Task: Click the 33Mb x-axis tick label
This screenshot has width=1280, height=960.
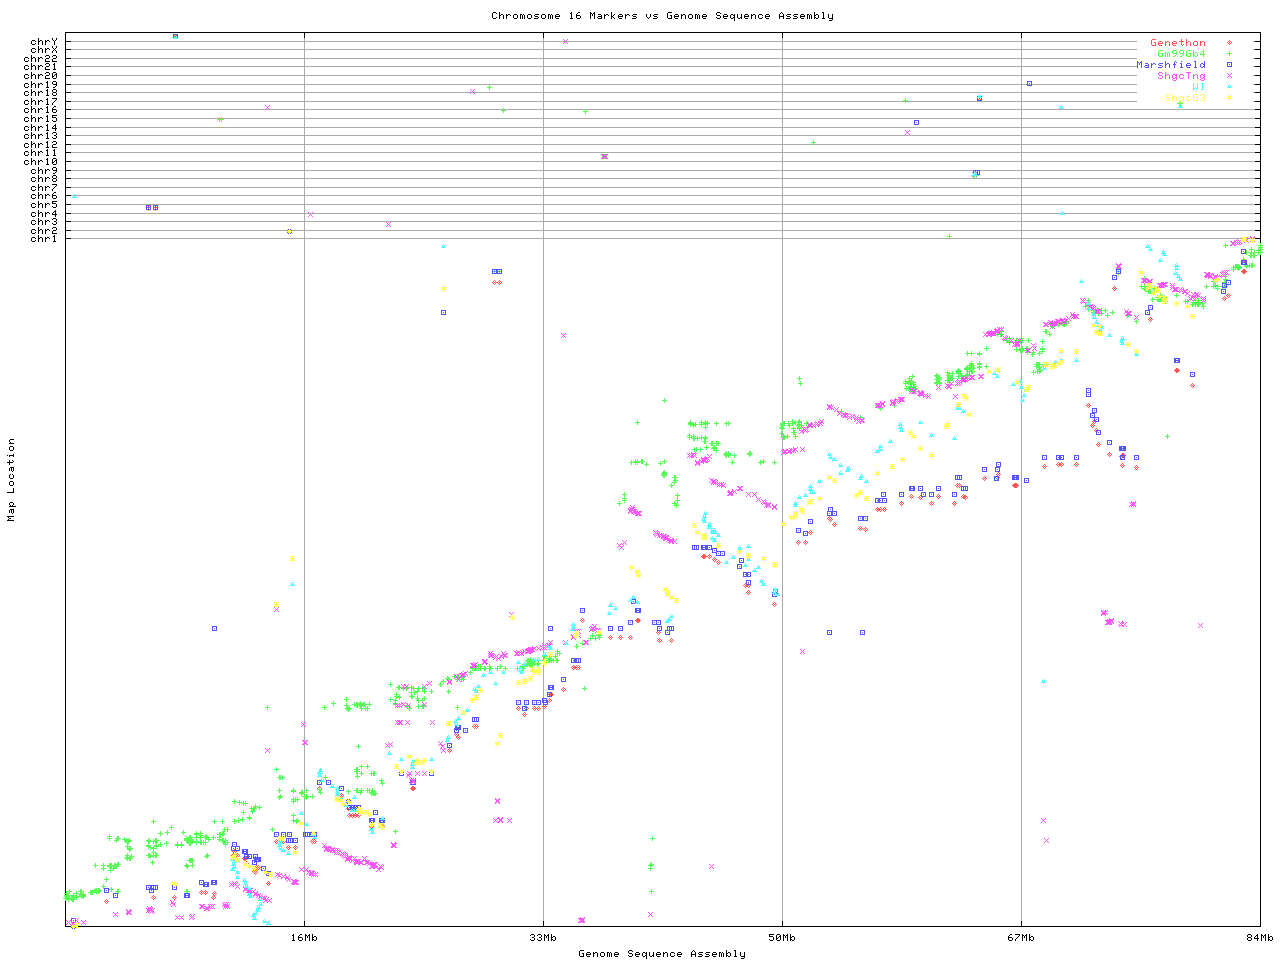Action: (x=543, y=938)
